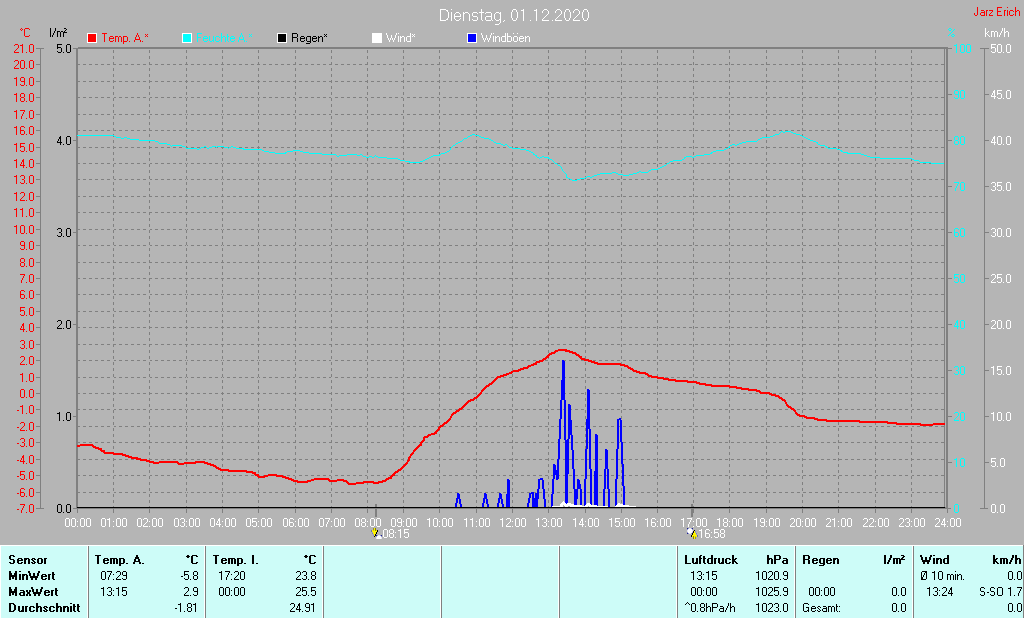Image resolution: width=1024 pixels, height=618 pixels.
Task: Click the 'Sensor' header cell
Action: coord(28,560)
